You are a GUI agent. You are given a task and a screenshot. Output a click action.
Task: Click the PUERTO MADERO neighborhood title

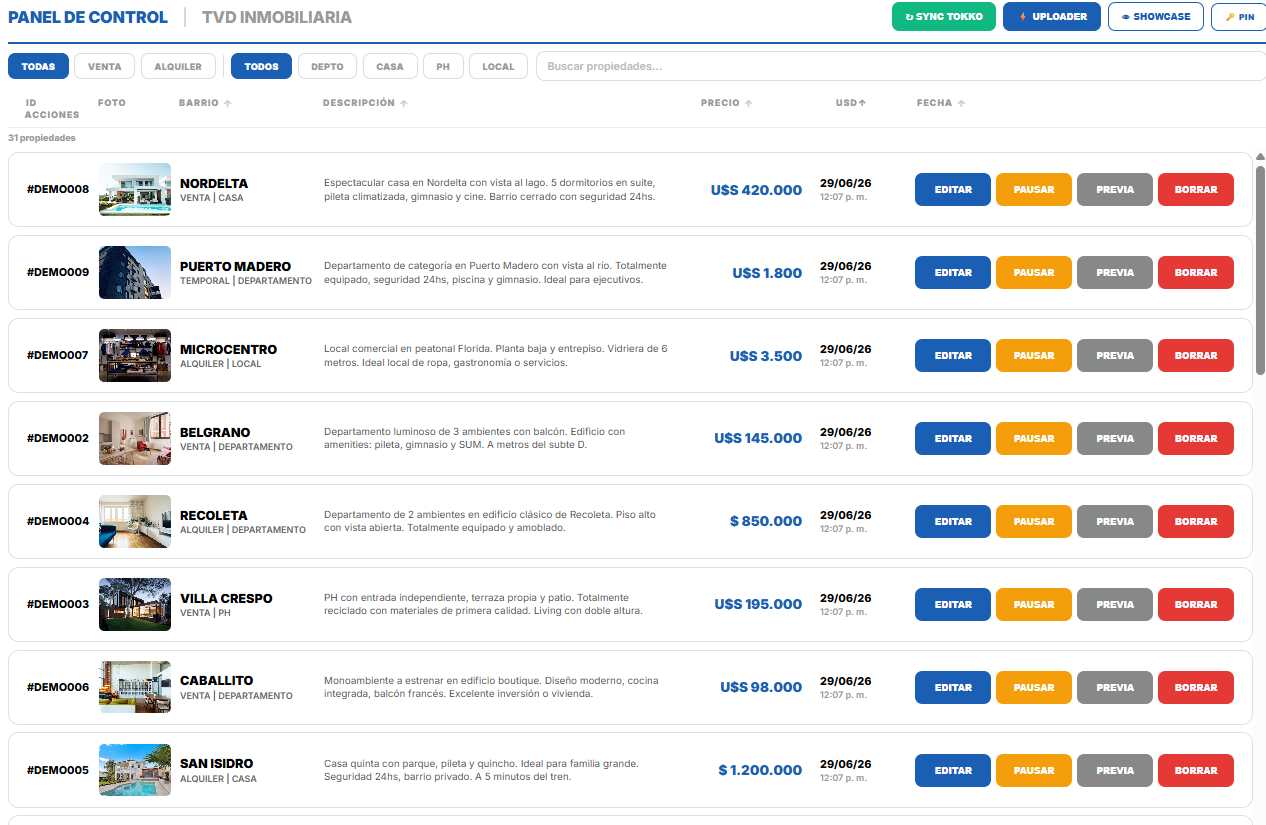tap(236, 267)
